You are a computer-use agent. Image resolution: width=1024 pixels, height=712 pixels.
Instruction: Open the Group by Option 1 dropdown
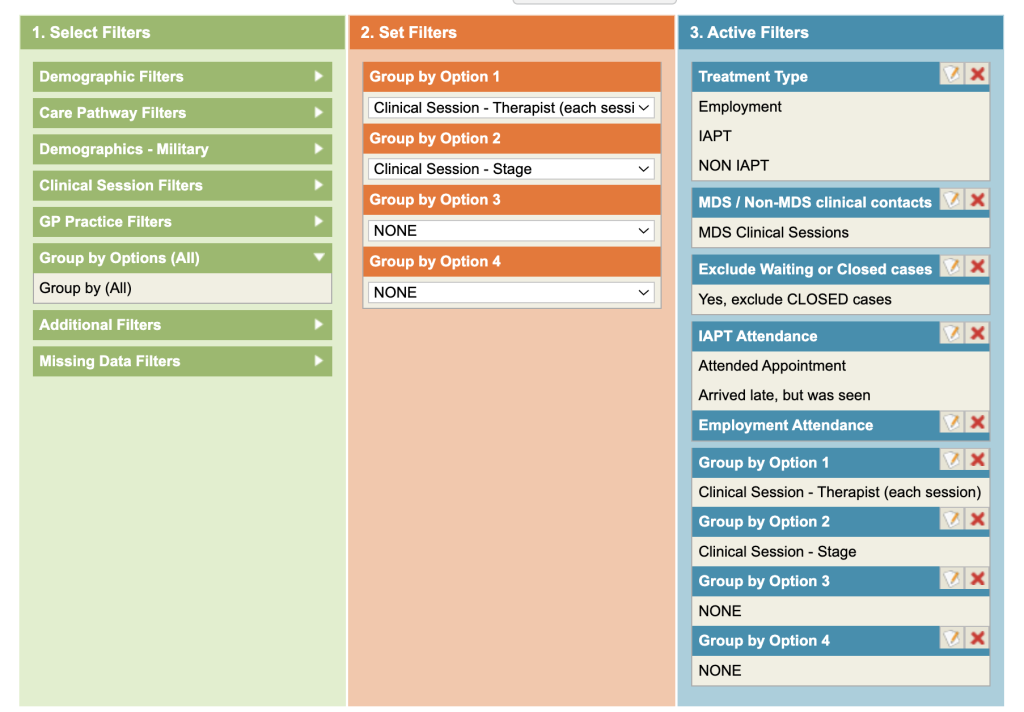[512, 107]
